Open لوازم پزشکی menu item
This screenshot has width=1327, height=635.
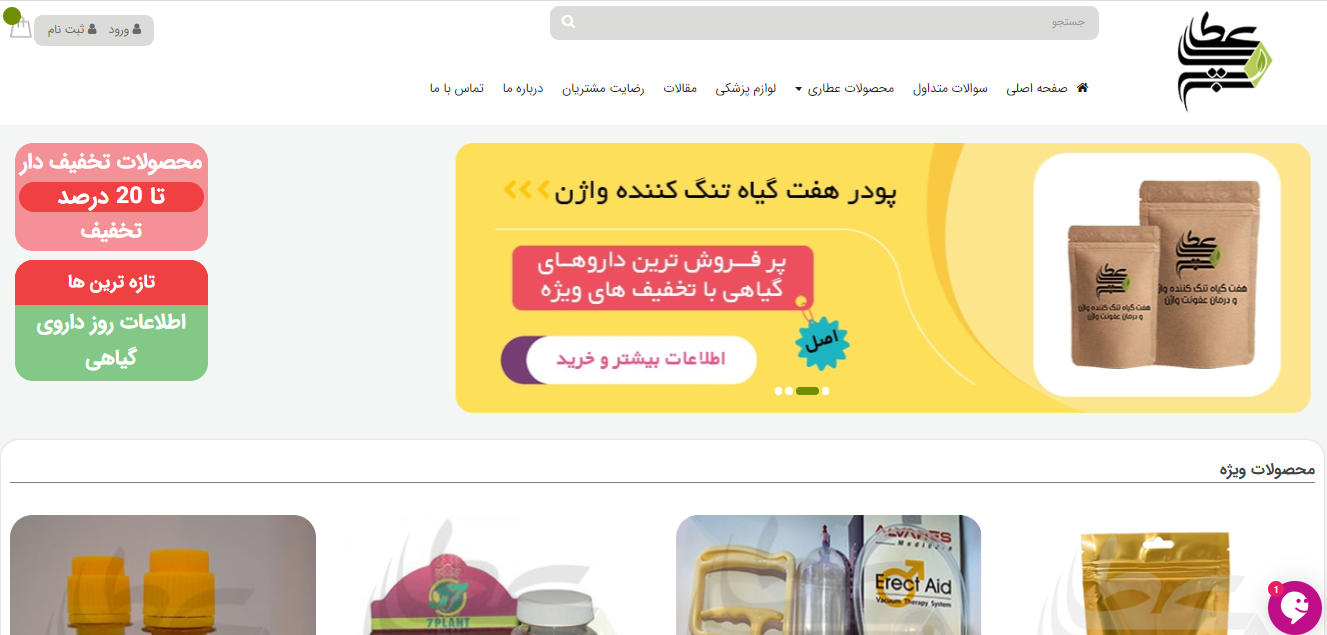coord(746,88)
